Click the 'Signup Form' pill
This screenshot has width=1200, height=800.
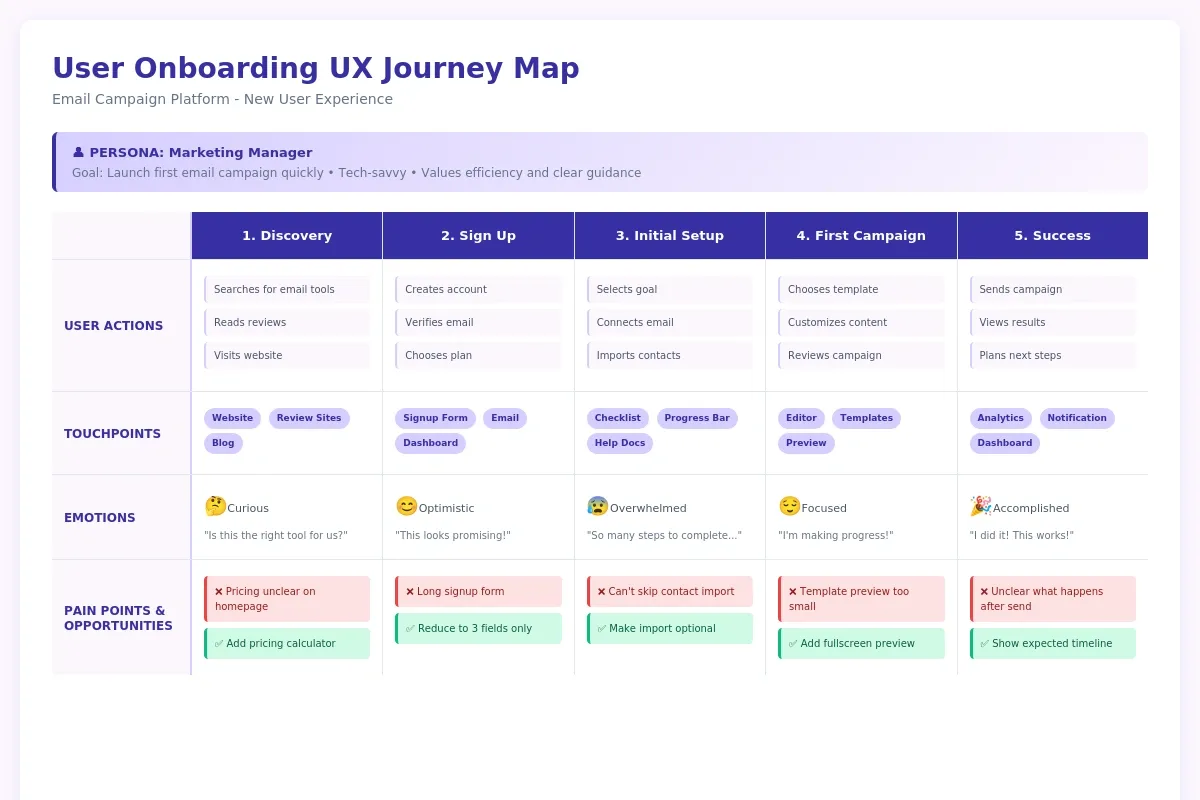tap(435, 418)
